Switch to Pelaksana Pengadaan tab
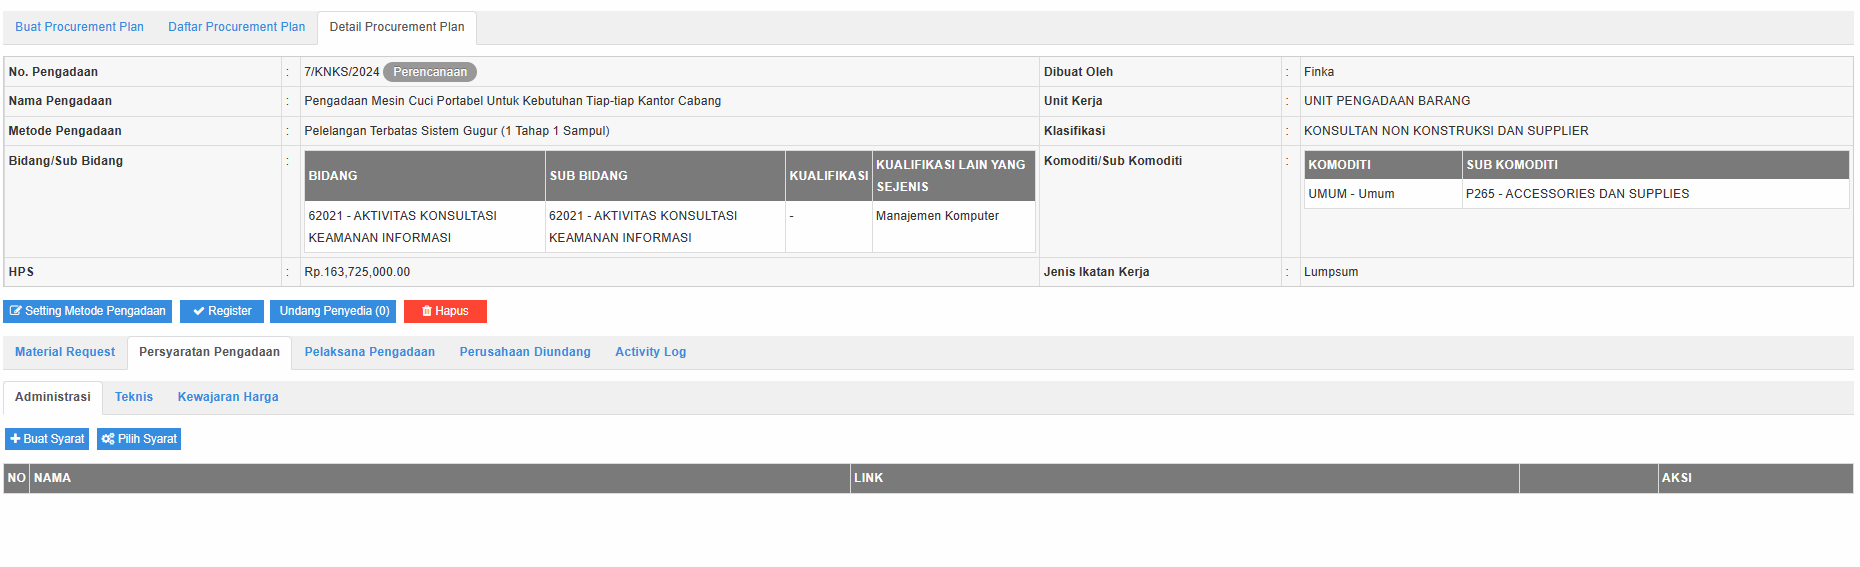The image size is (1860, 567). tap(369, 352)
